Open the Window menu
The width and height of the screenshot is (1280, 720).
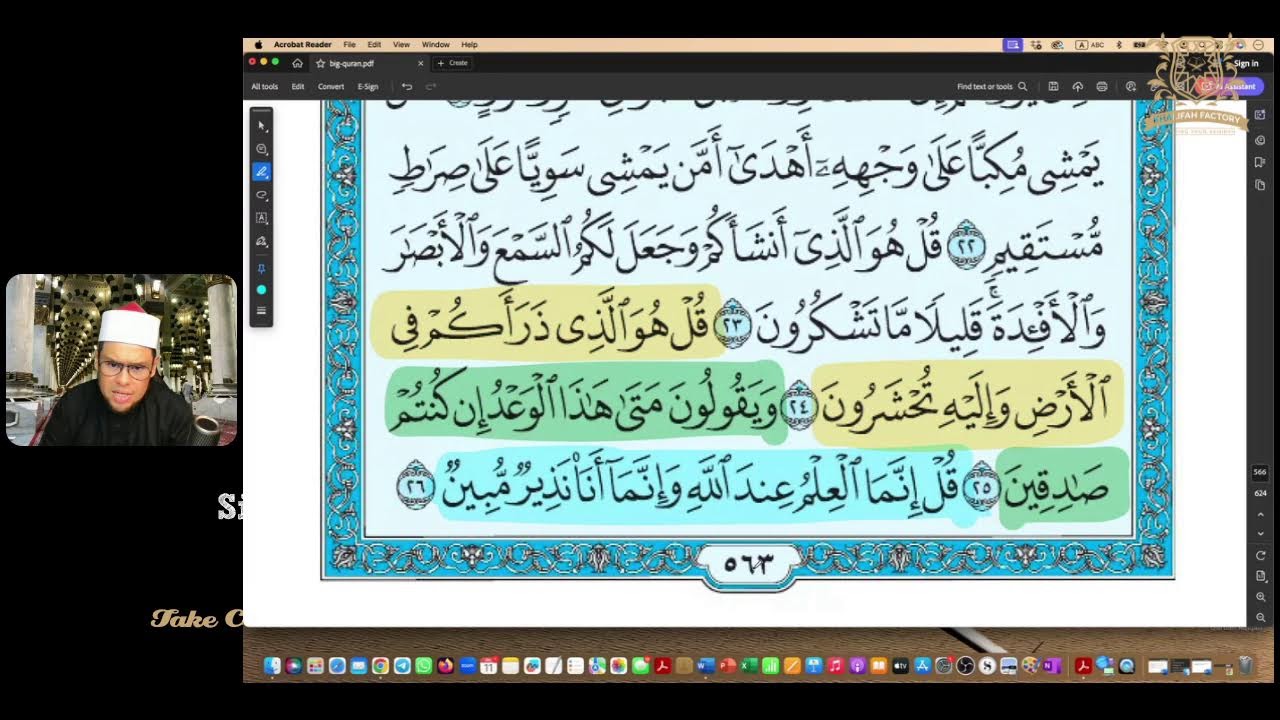(436, 45)
